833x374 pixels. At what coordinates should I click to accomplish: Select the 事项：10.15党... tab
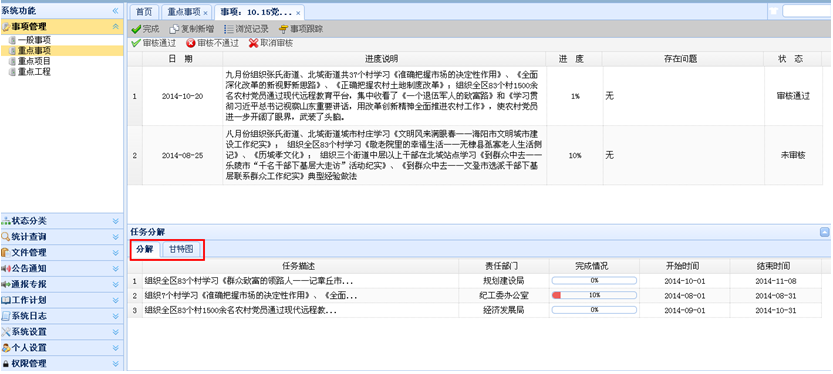pyautogui.click(x=257, y=12)
